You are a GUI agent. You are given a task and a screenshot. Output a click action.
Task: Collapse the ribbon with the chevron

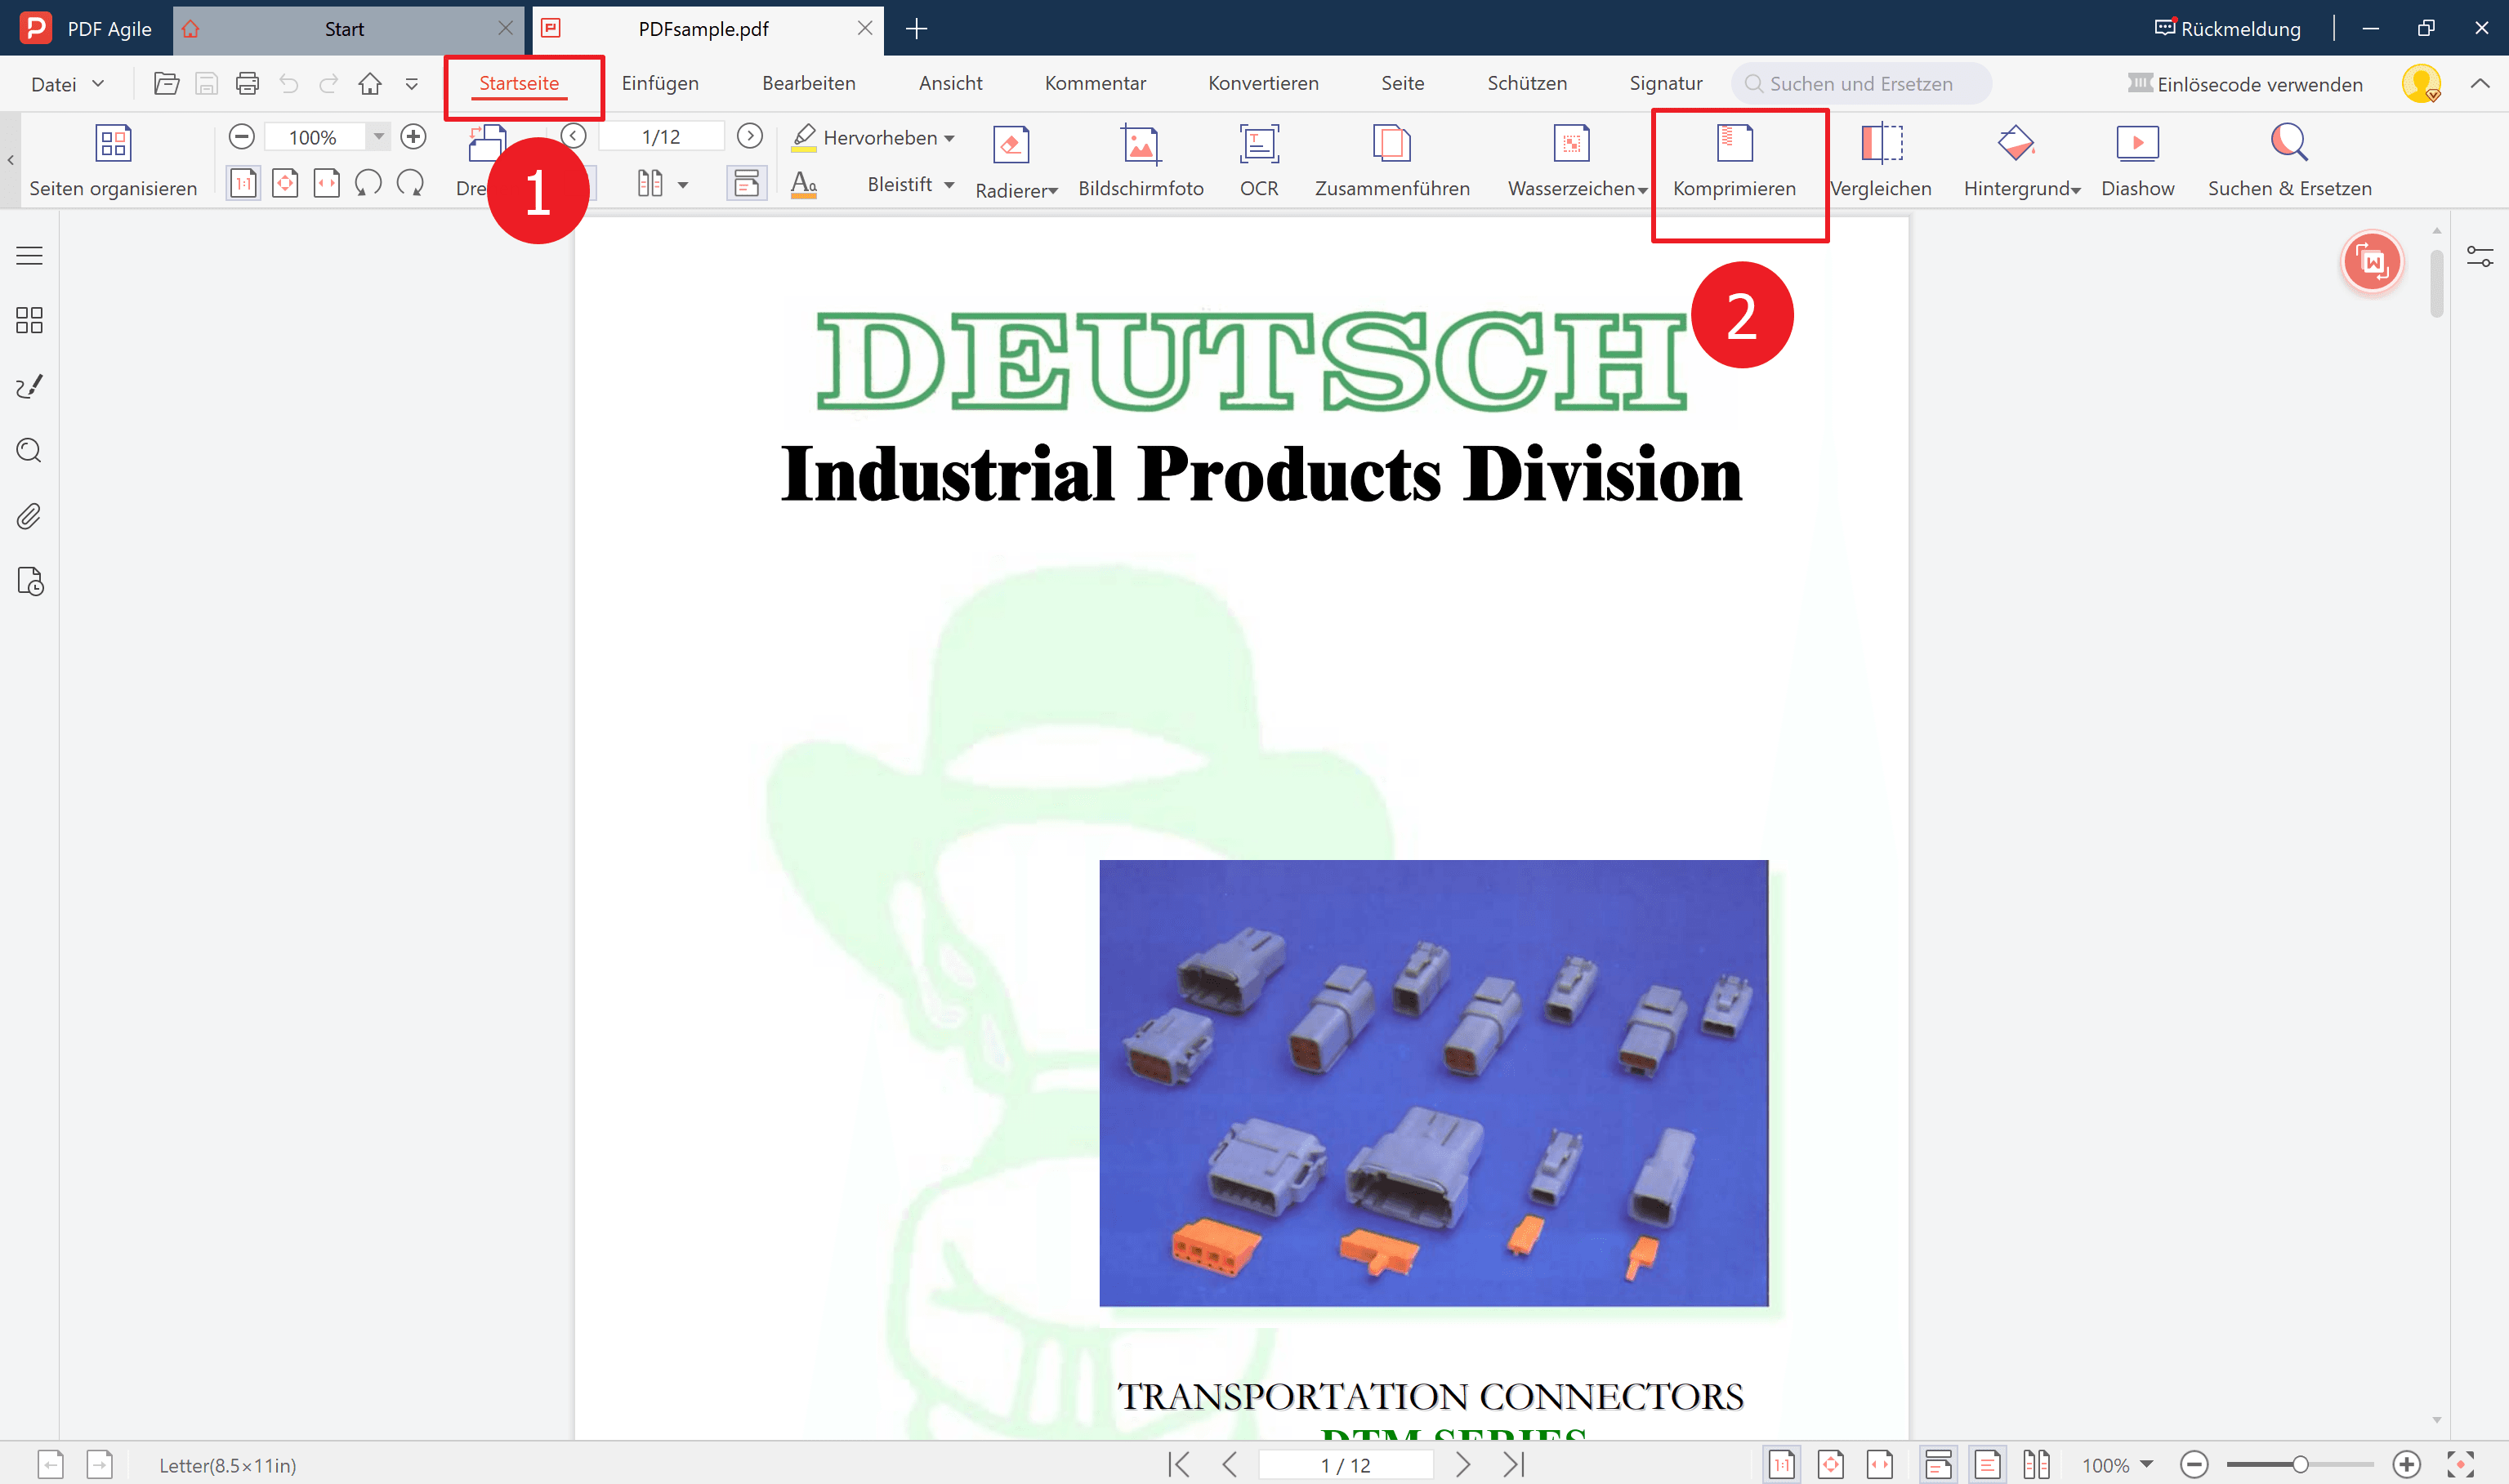tap(2480, 84)
